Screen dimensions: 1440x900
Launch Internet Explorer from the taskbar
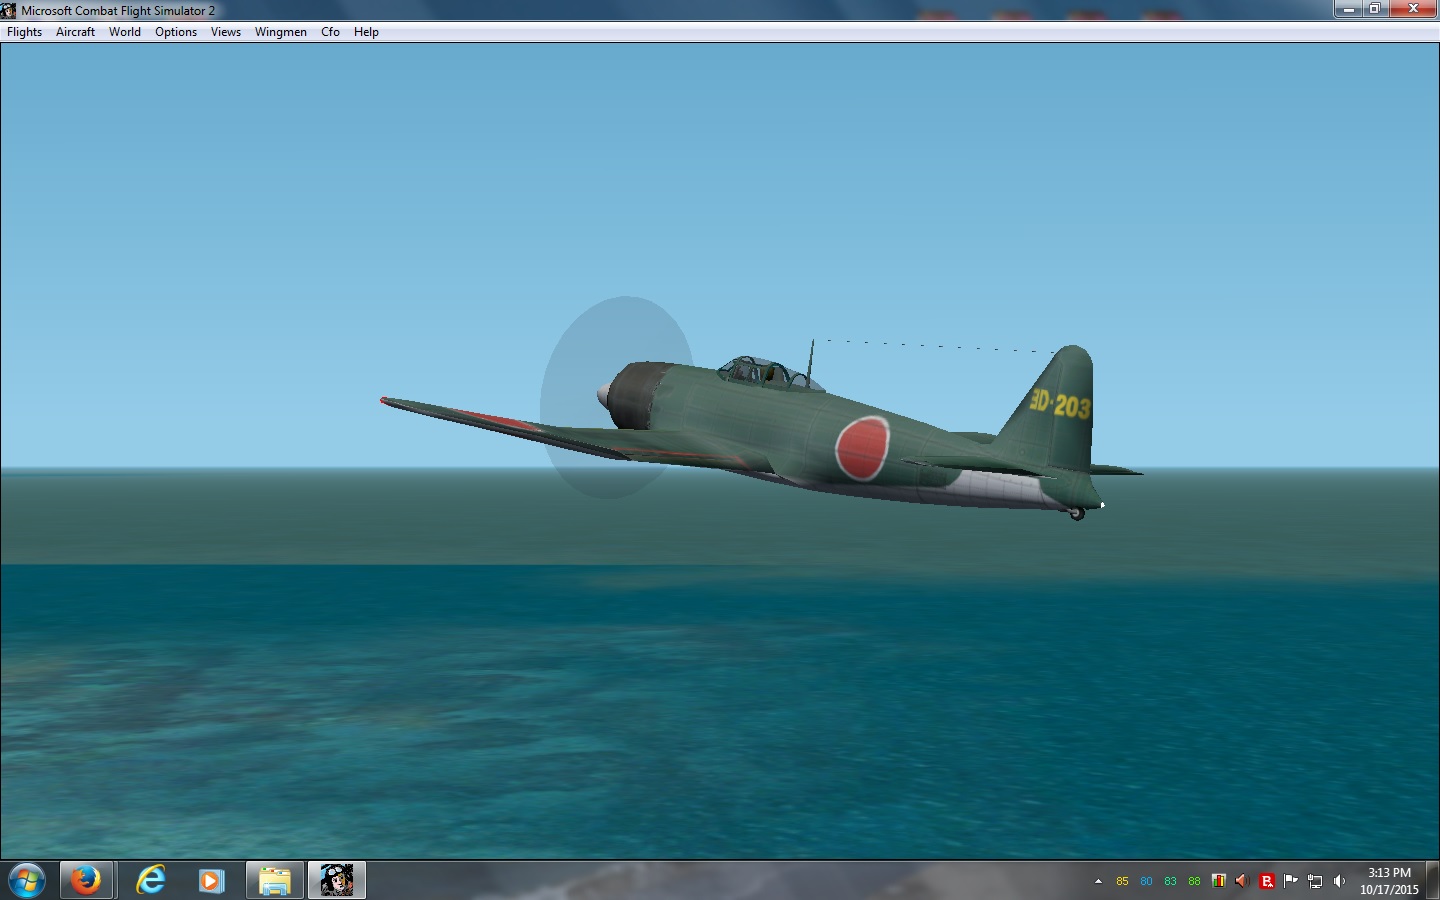151,881
